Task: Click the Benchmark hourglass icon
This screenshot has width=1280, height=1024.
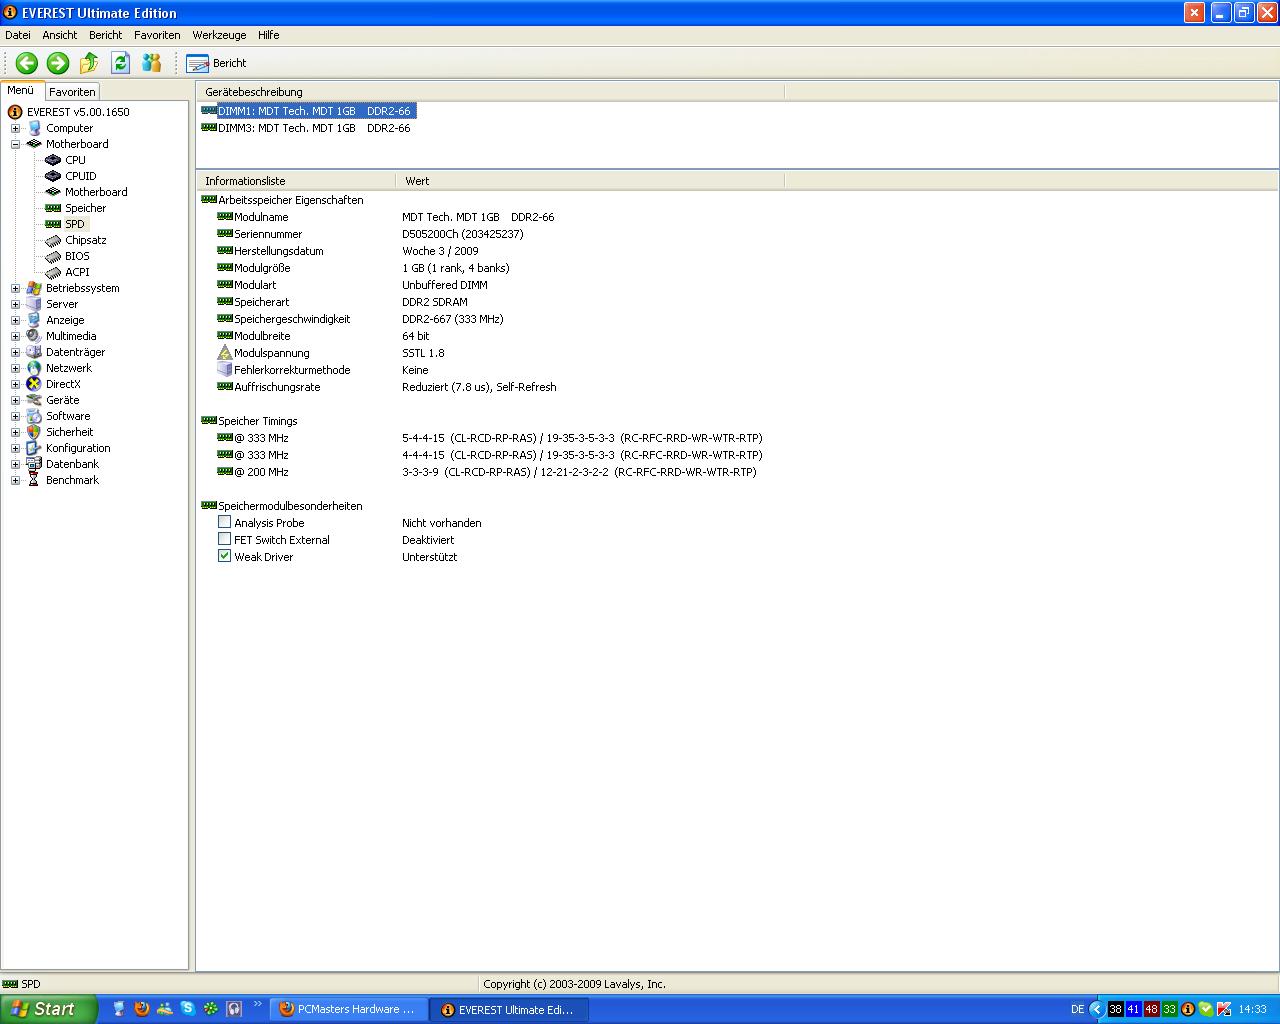Action: [x=34, y=480]
